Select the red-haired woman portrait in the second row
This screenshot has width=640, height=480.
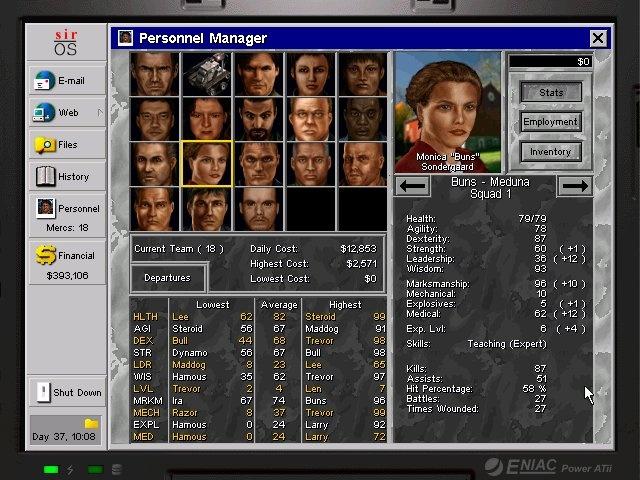tap(207, 119)
